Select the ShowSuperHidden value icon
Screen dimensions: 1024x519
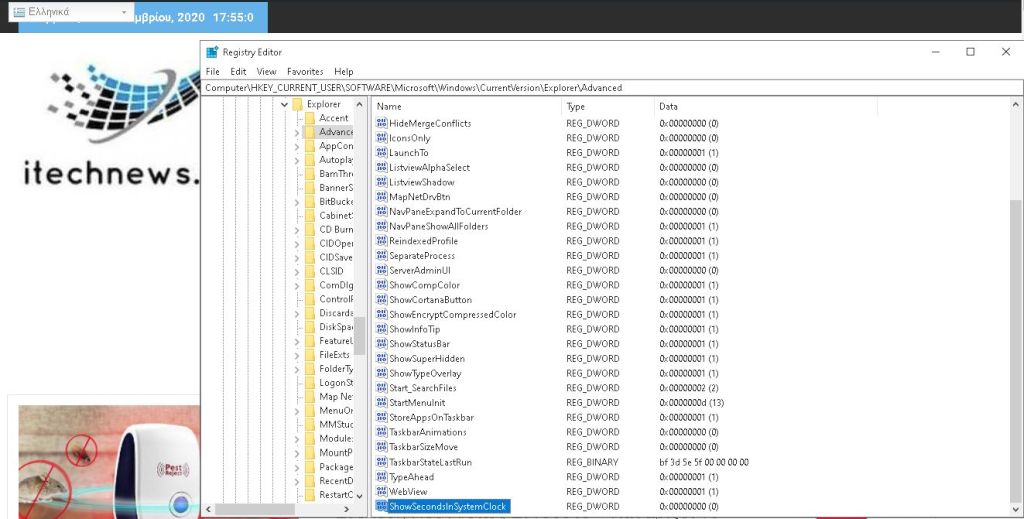(x=382, y=358)
